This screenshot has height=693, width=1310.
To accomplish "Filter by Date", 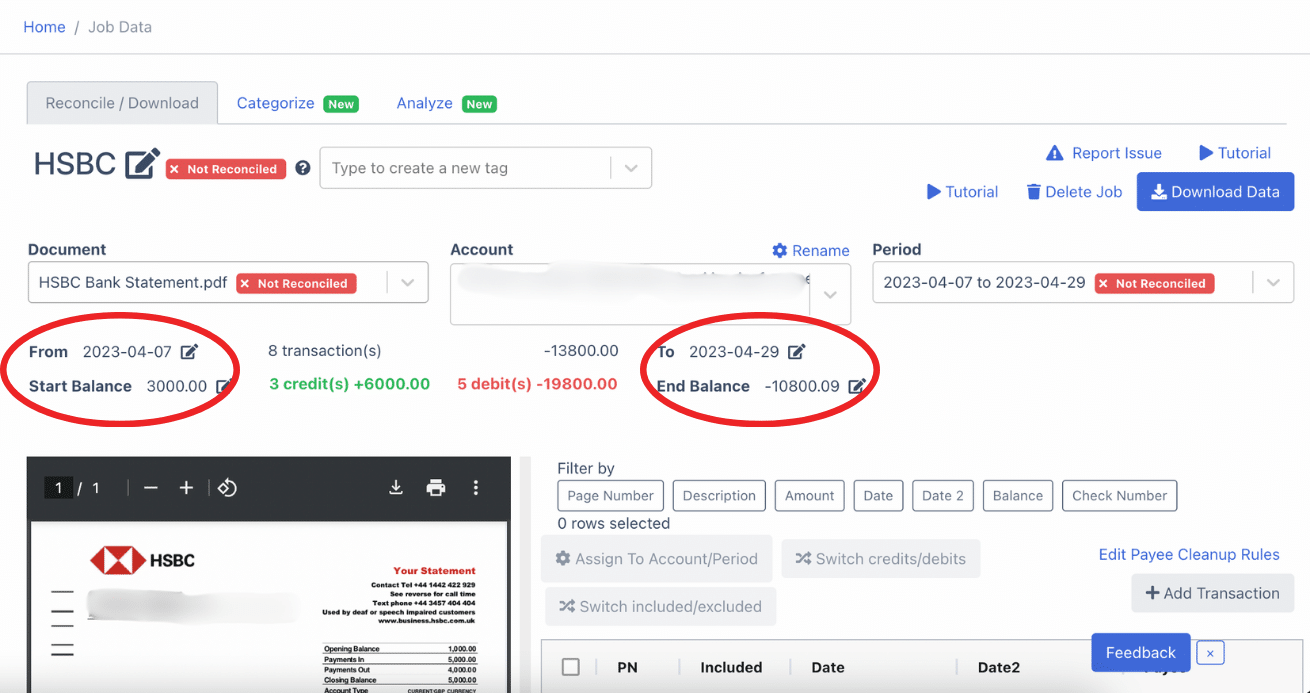I will [x=878, y=496].
